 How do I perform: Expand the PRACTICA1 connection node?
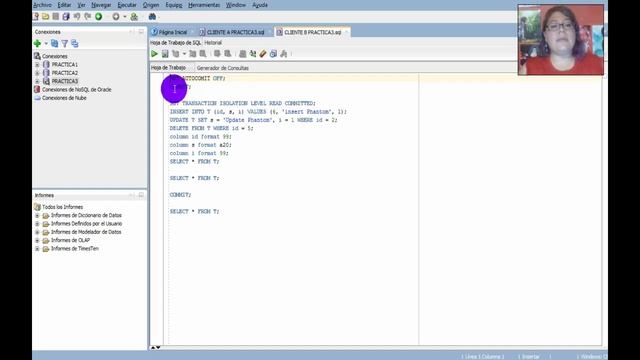point(37,64)
